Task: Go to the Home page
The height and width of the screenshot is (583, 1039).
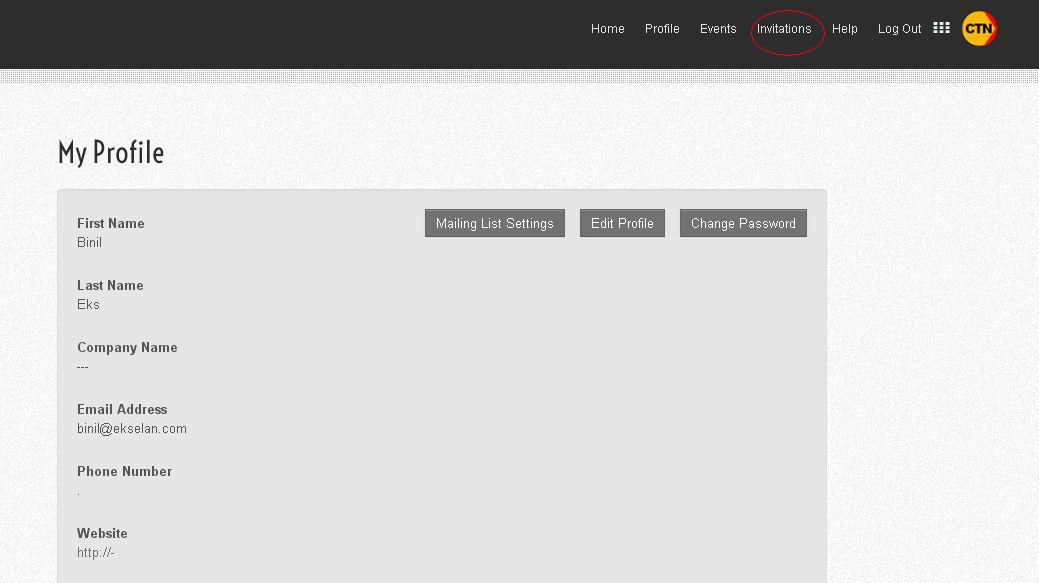Action: click(x=607, y=29)
